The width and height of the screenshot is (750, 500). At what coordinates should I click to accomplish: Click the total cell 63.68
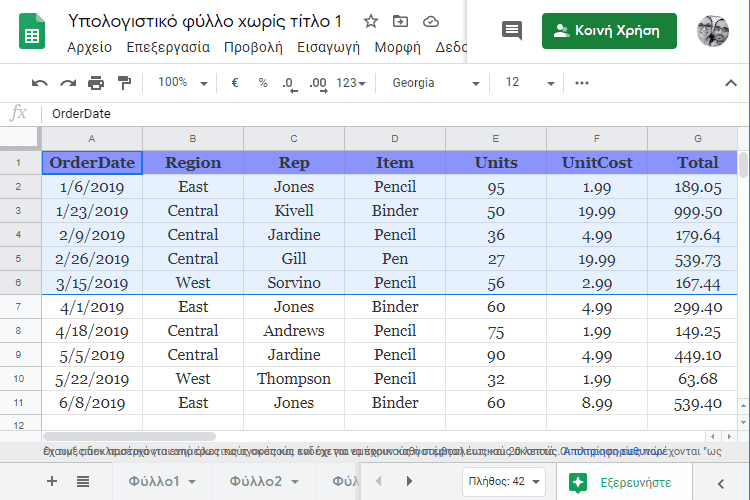693,379
